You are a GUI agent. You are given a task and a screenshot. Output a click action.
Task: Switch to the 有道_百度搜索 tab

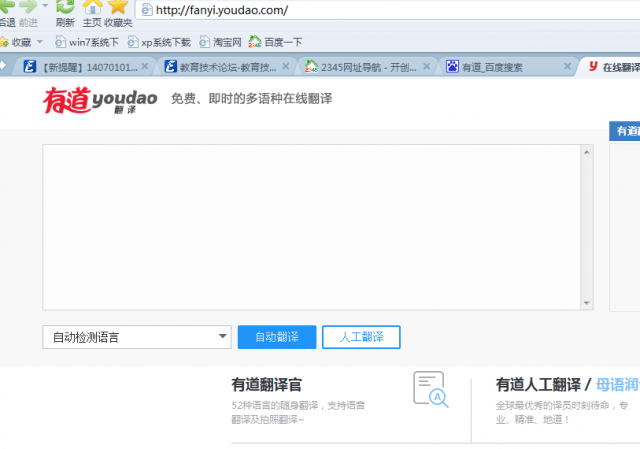(x=504, y=67)
